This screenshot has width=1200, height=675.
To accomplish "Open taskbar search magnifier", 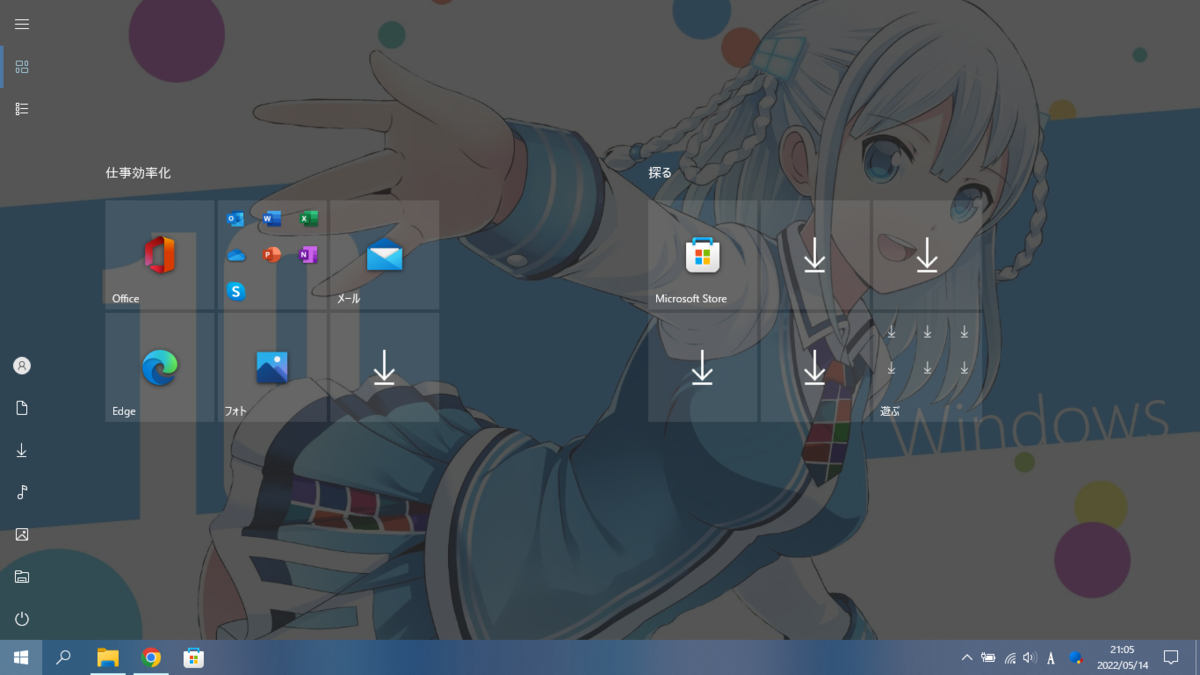I will (x=63, y=657).
